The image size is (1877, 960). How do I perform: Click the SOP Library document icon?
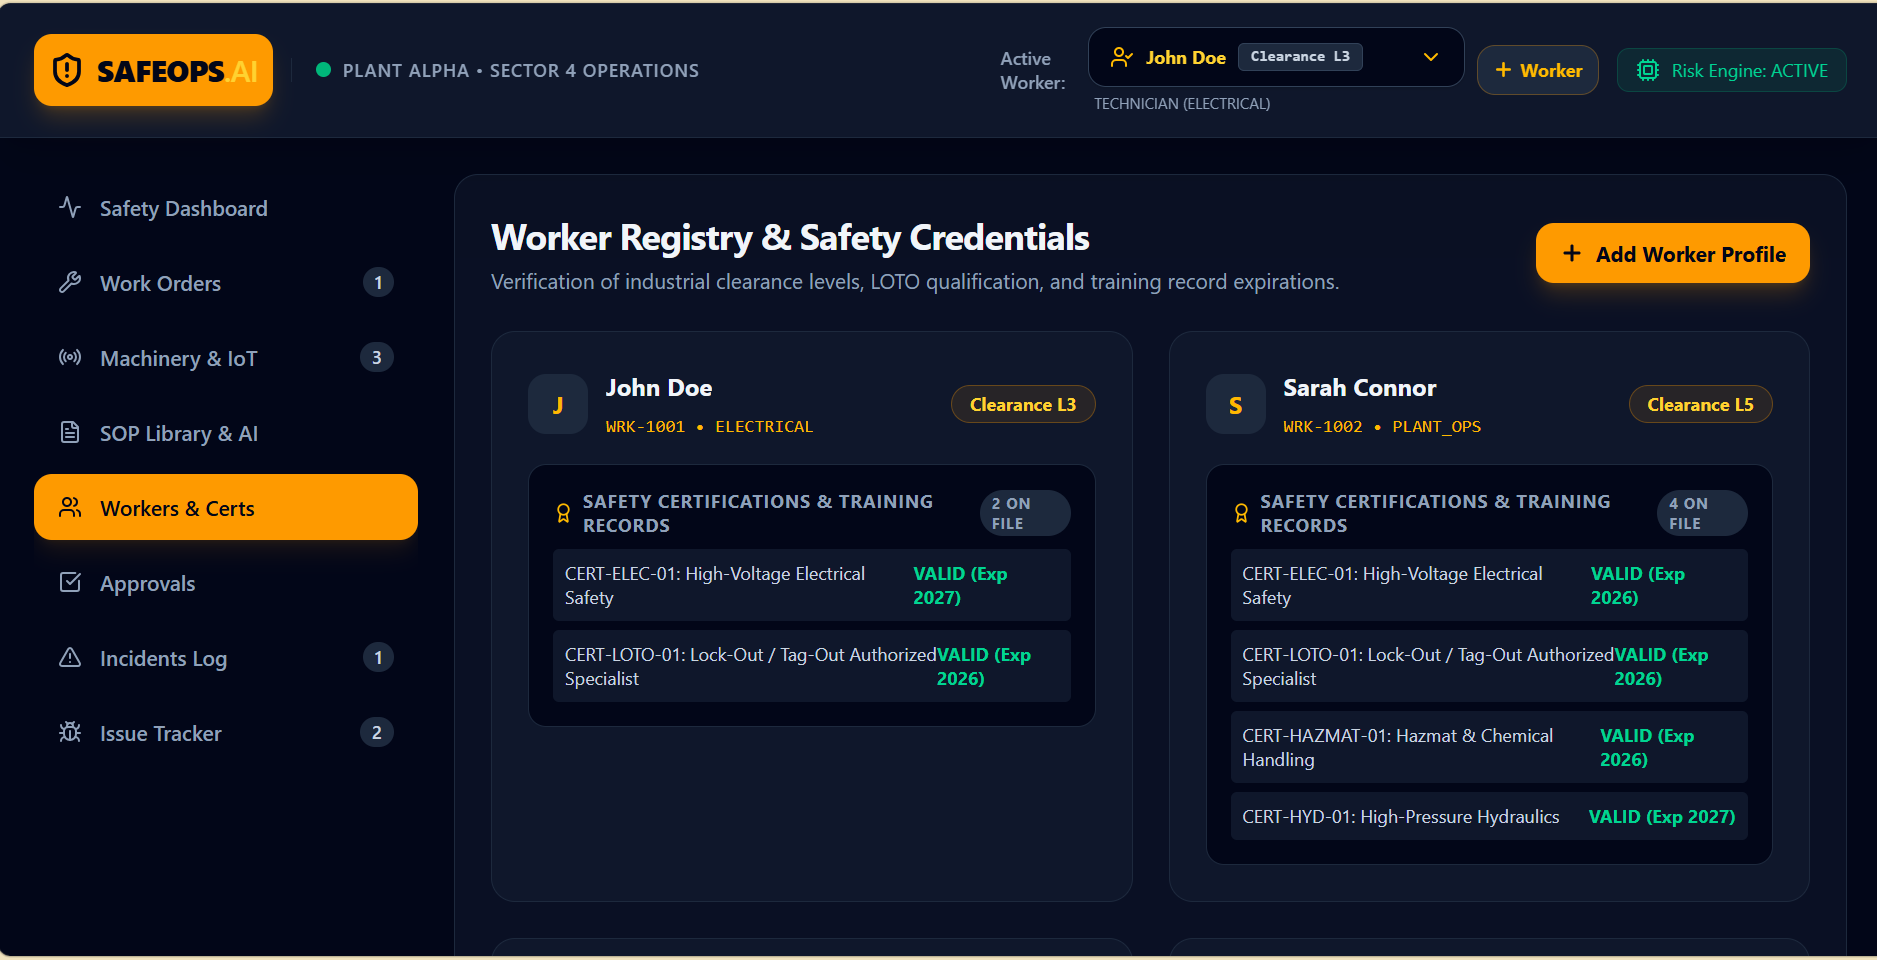point(70,432)
